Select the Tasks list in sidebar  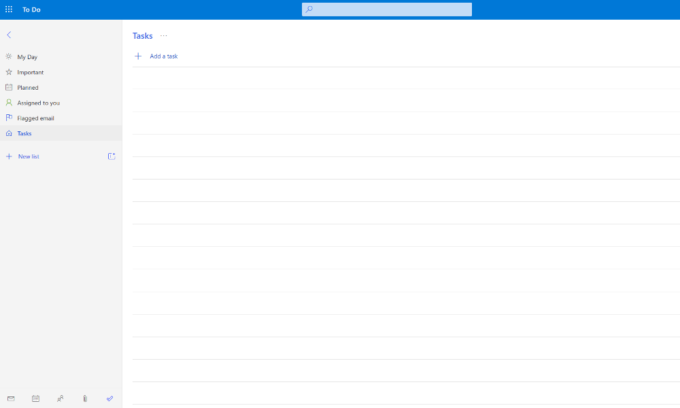(x=24, y=133)
